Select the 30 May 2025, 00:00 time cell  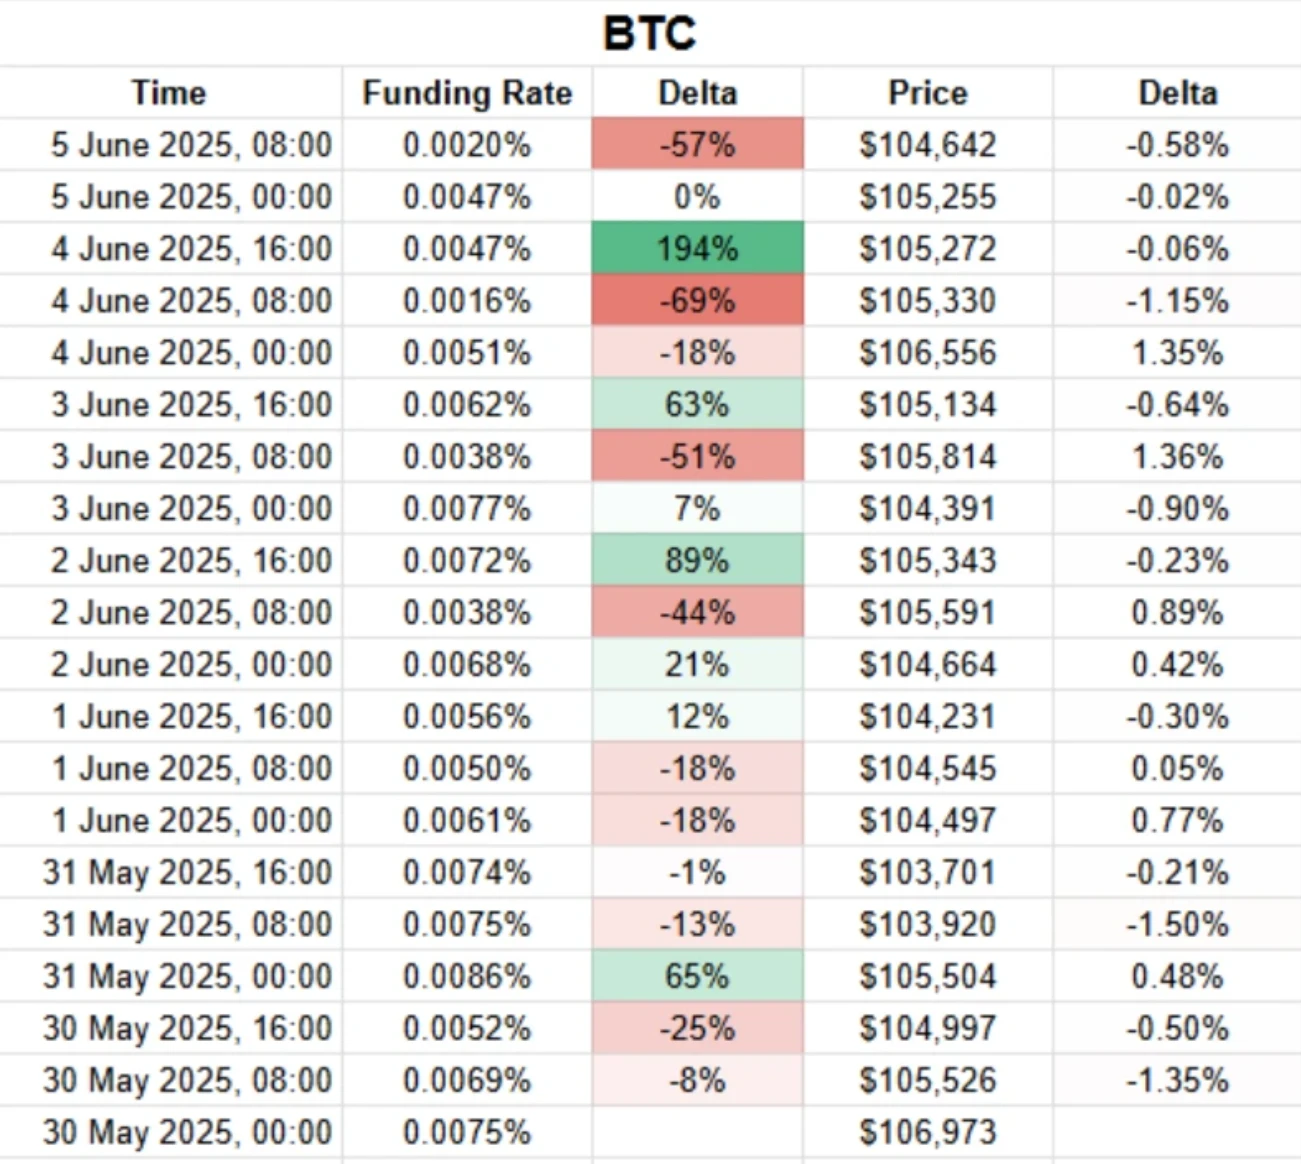pos(187,1132)
